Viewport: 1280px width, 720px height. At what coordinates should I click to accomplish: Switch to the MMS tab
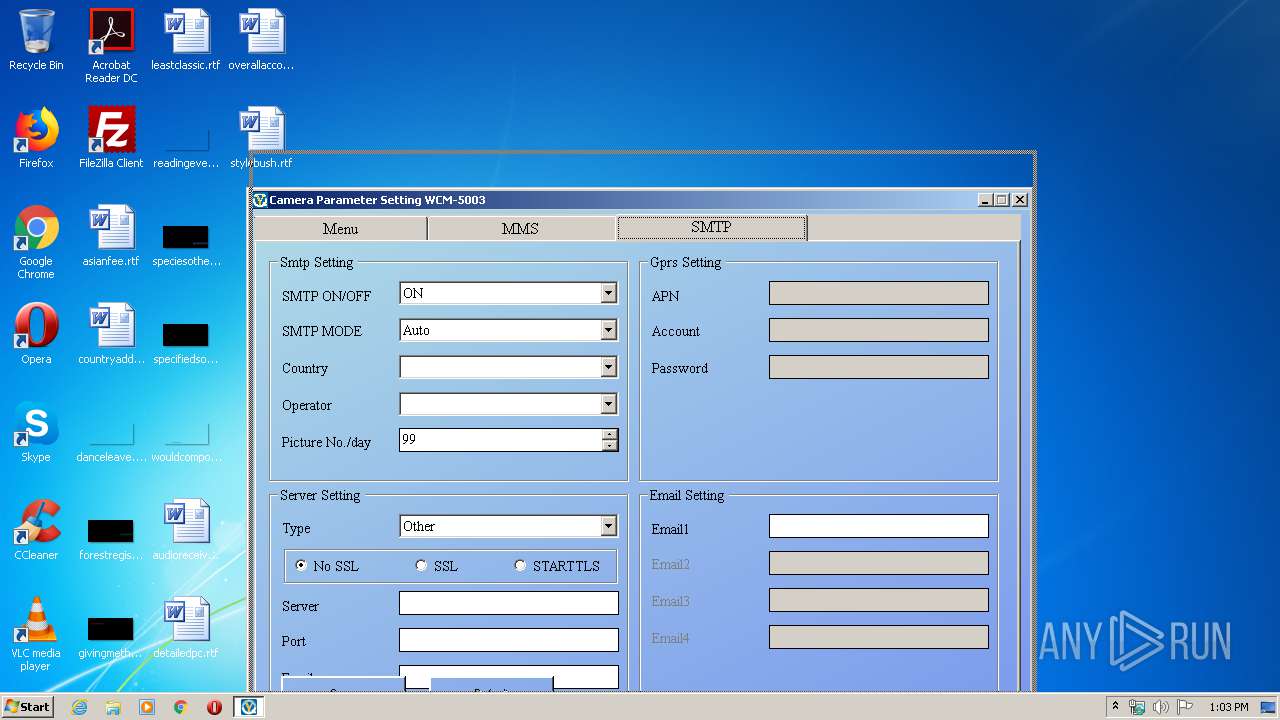pos(520,229)
